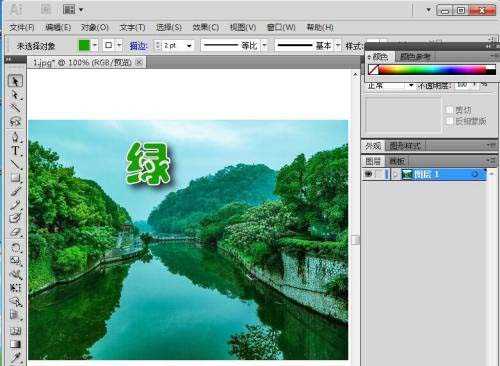Viewport: 500px width, 366px height.
Task: Expand 图层 1 disclosure triangle
Action: (395, 174)
